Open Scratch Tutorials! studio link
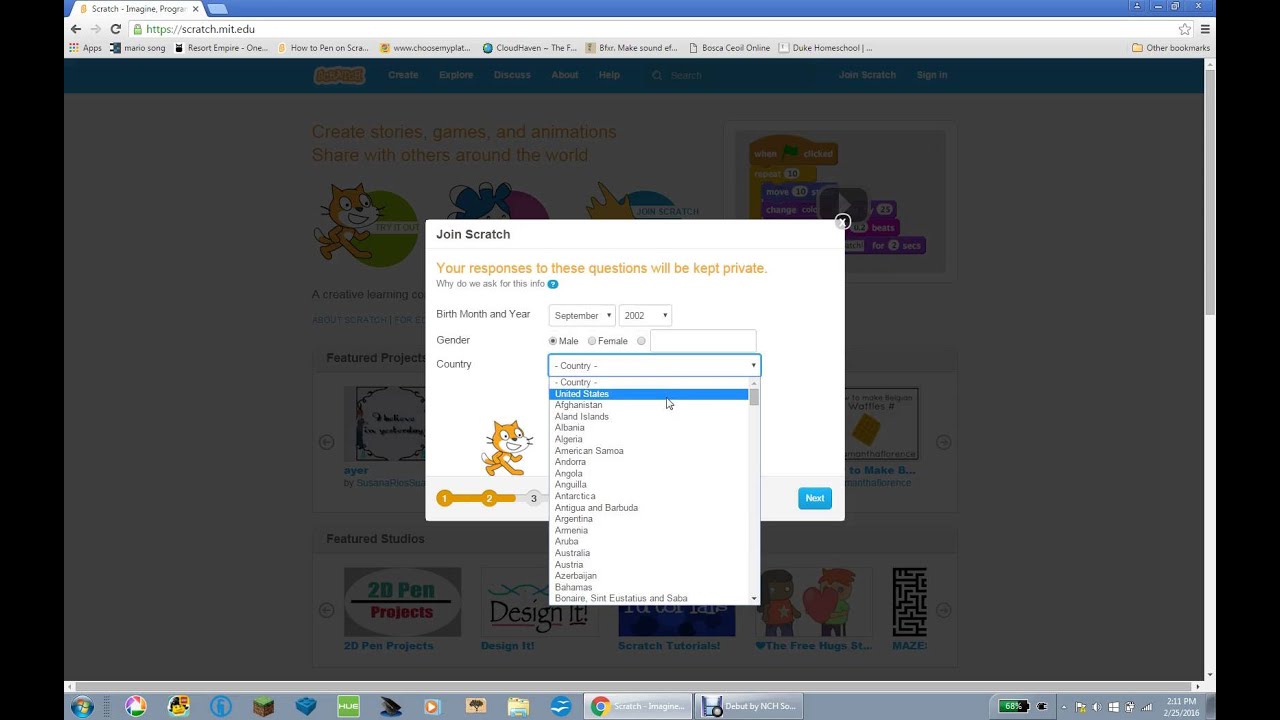Viewport: 1280px width, 720px height. tap(669, 646)
